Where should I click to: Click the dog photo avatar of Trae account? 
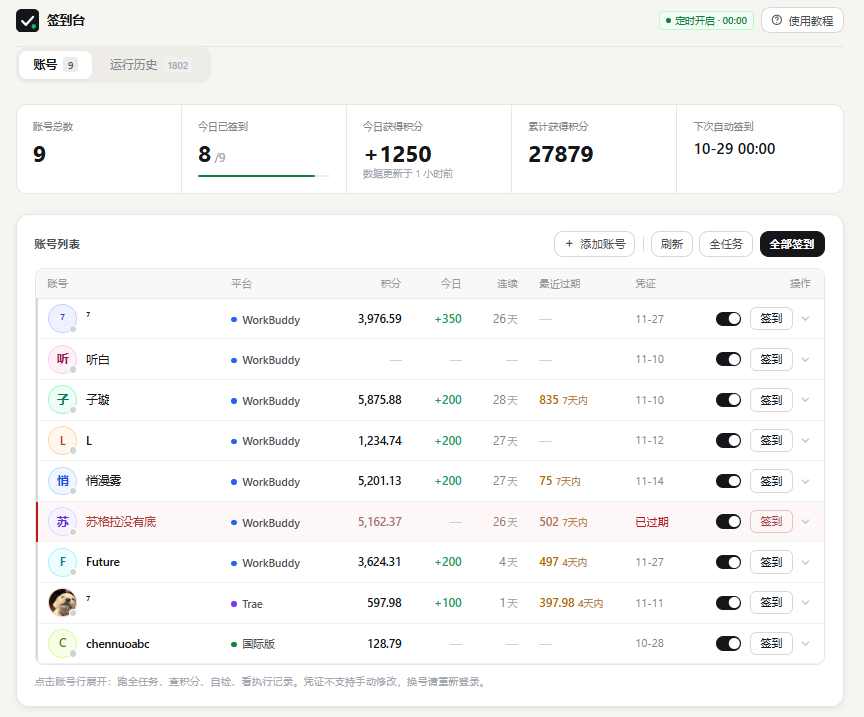[x=62, y=602]
